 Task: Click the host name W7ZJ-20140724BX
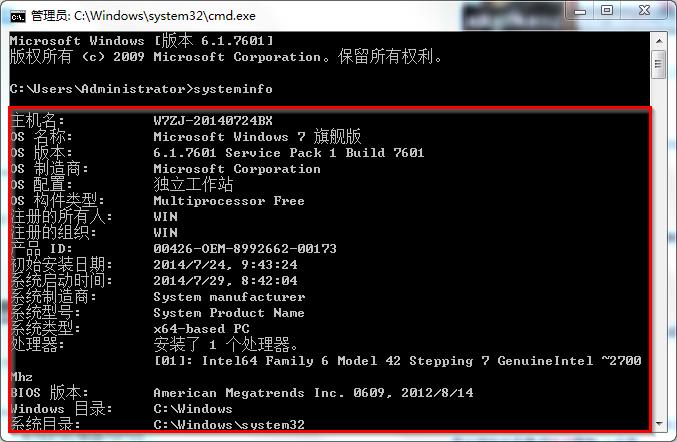[x=212, y=120]
